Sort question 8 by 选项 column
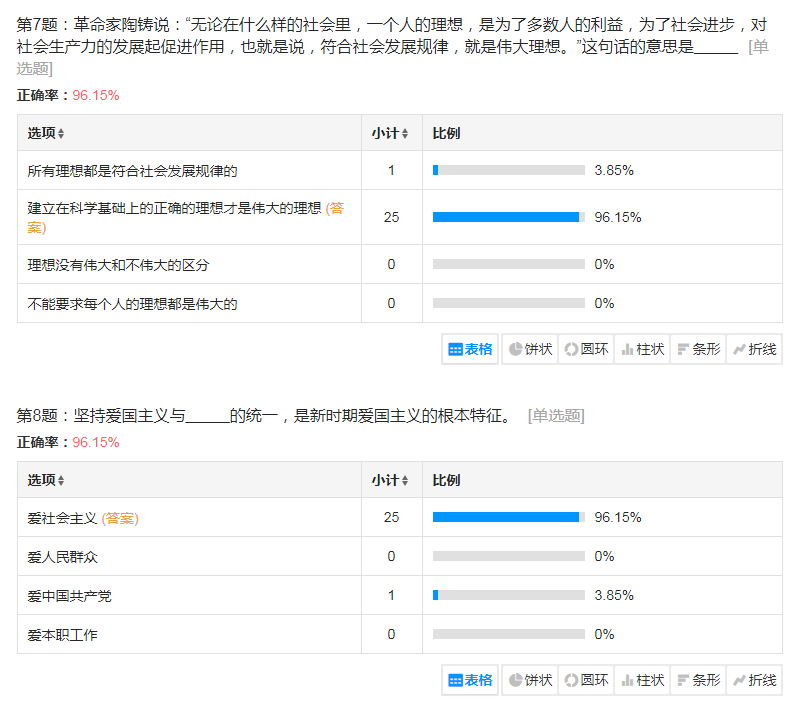808x712 pixels. 46,480
